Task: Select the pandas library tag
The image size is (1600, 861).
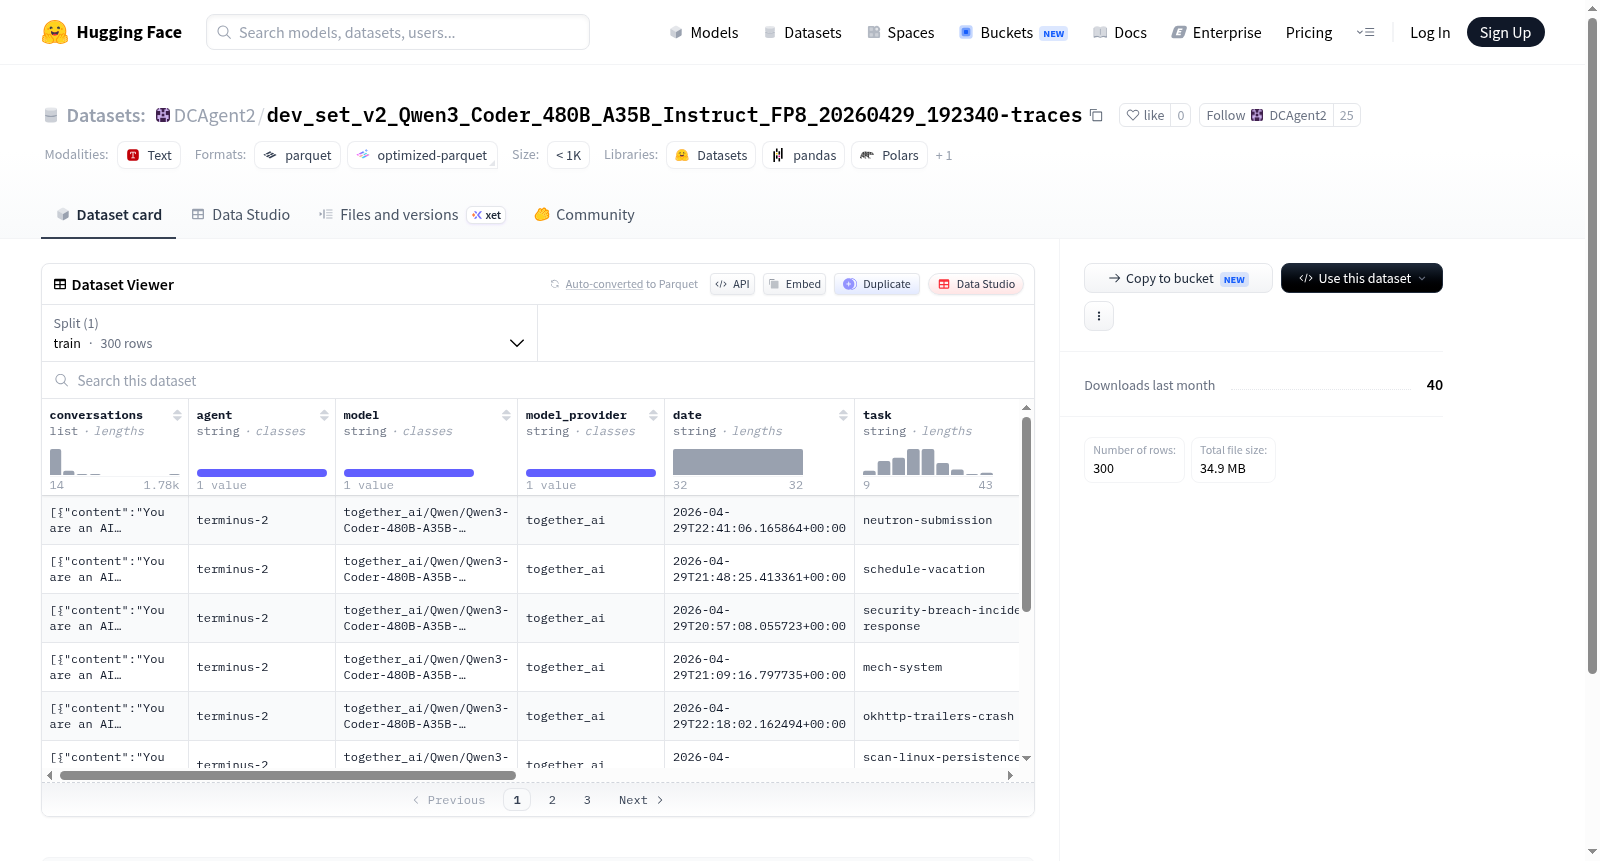Action: click(x=804, y=155)
